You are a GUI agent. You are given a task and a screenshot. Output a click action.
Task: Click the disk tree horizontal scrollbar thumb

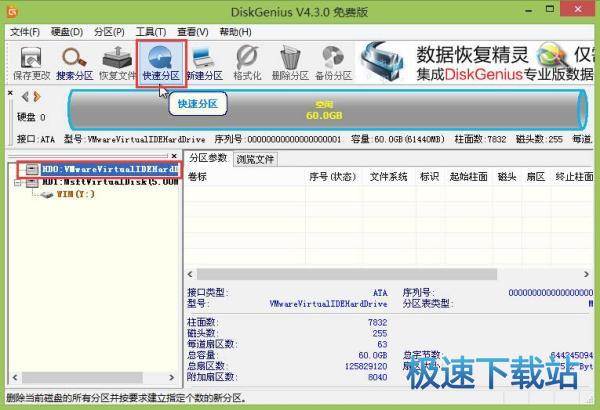[x=82, y=377]
